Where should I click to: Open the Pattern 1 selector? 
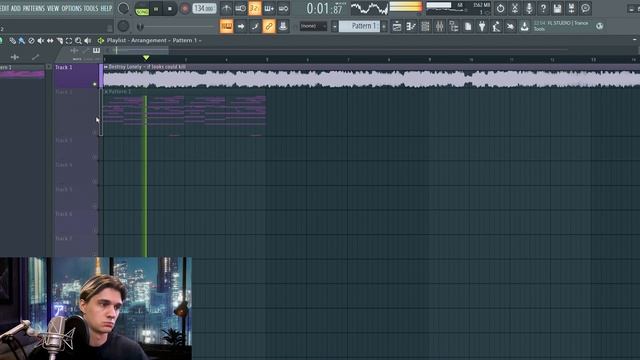tap(360, 26)
